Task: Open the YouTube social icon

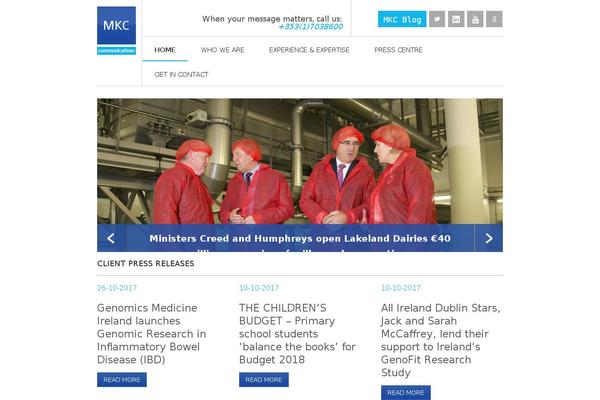Action: pos(475,19)
